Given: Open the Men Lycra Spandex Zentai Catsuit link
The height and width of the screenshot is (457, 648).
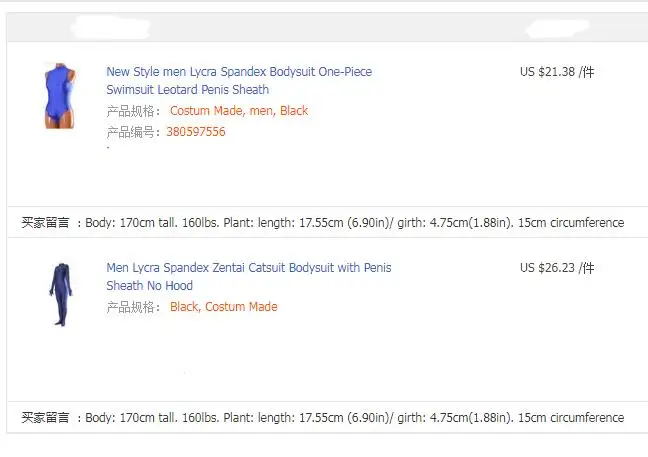Looking at the screenshot, I should click(x=249, y=268).
